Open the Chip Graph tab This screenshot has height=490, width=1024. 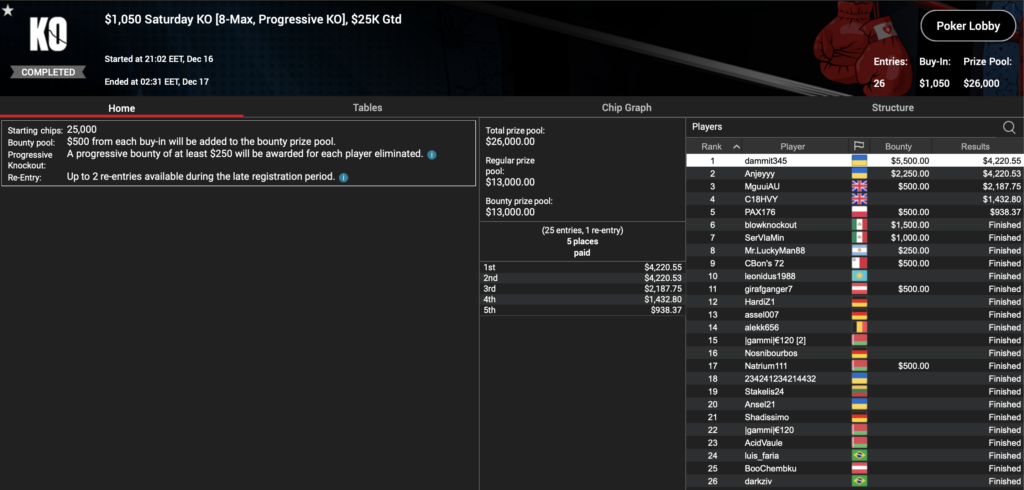point(627,107)
